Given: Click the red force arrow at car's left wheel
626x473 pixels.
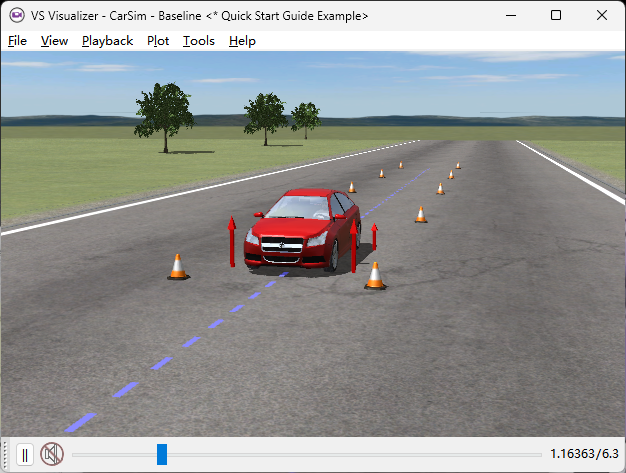Looking at the screenshot, I should 231,242.
